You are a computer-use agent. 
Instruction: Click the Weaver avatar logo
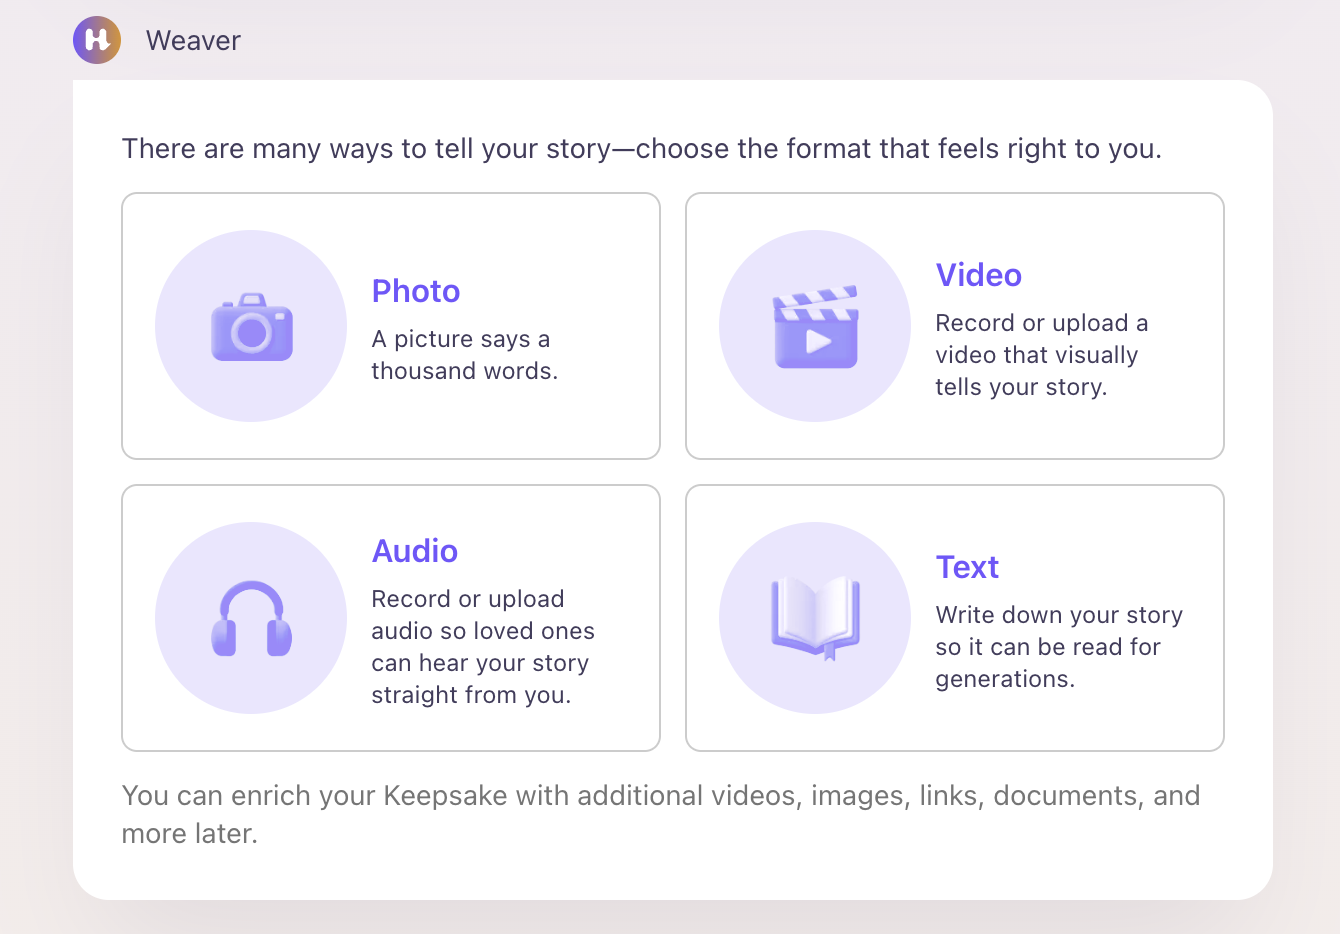pos(97,40)
